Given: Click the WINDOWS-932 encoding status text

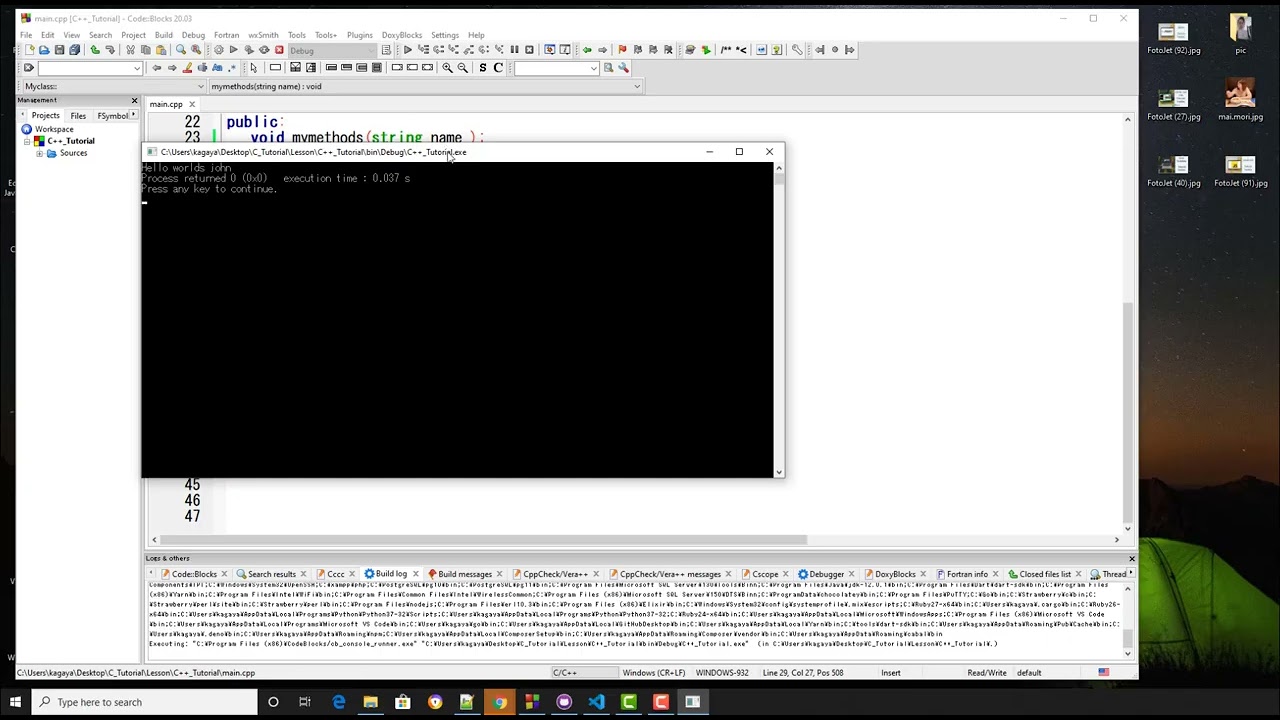Looking at the screenshot, I should (722, 673).
